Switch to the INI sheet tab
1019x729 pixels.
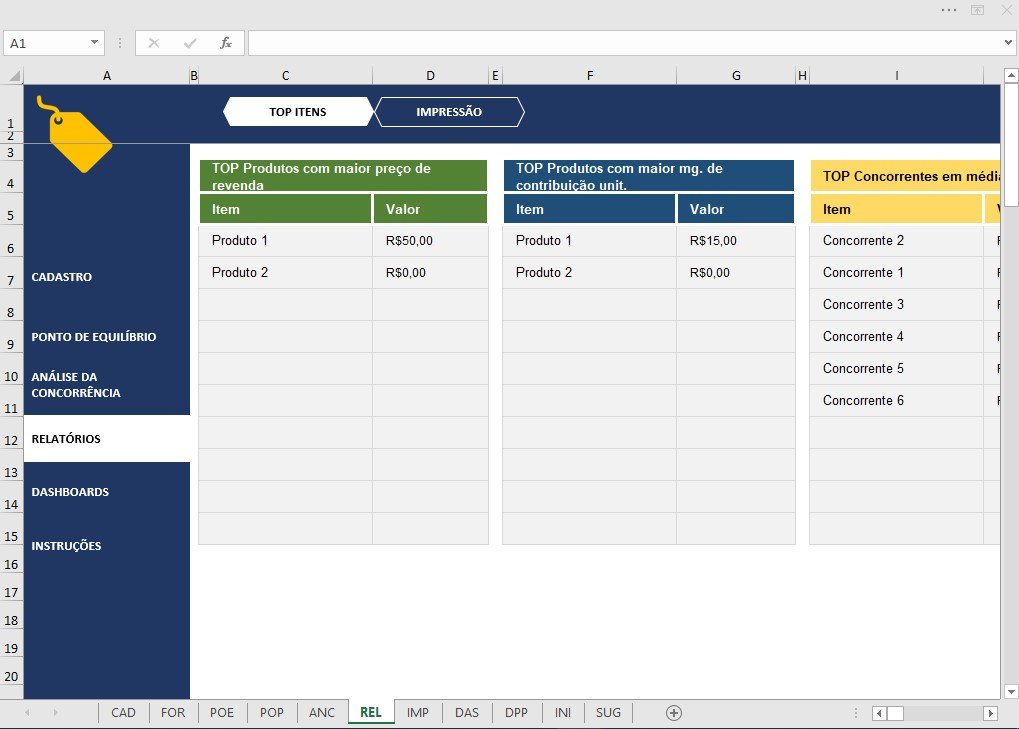(563, 713)
